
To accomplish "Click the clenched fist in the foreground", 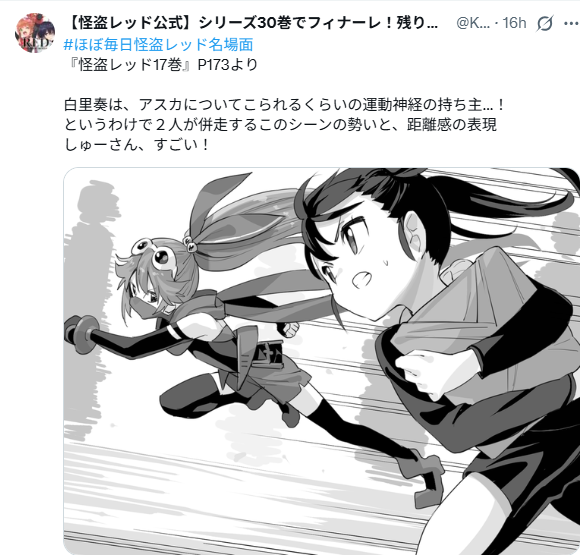I will (420, 370).
